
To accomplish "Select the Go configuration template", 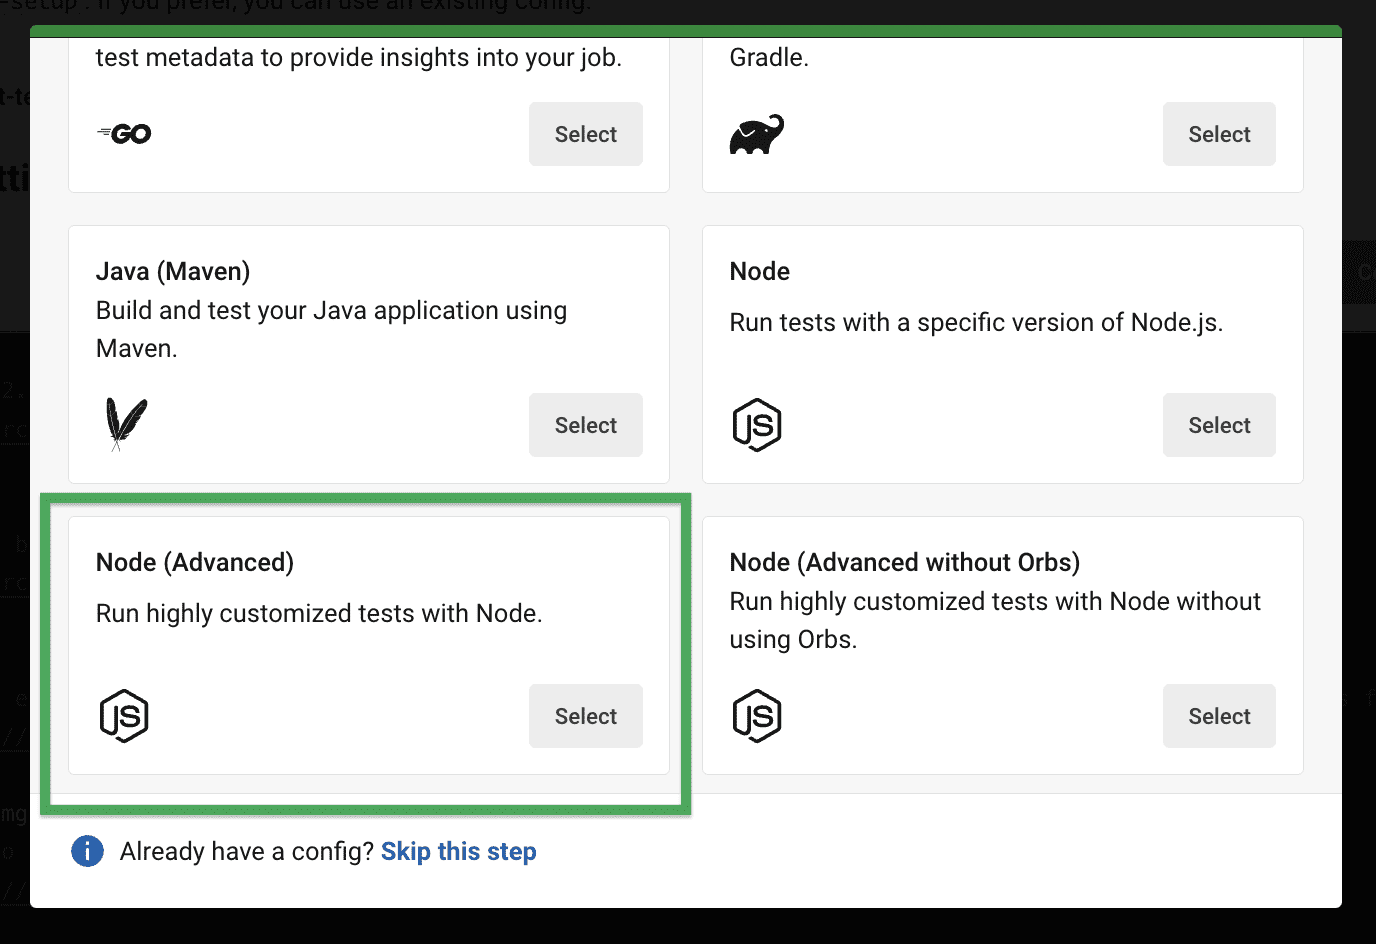I will 586,134.
